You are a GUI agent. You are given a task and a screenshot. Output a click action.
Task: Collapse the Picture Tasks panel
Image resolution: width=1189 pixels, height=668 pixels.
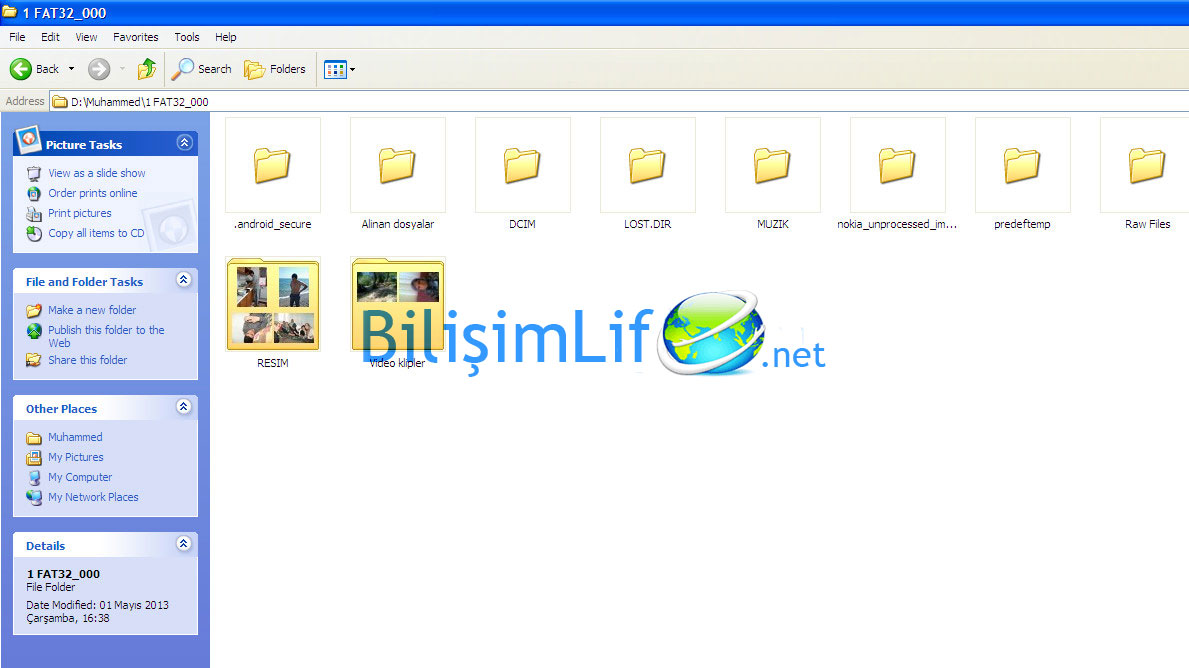click(x=183, y=143)
